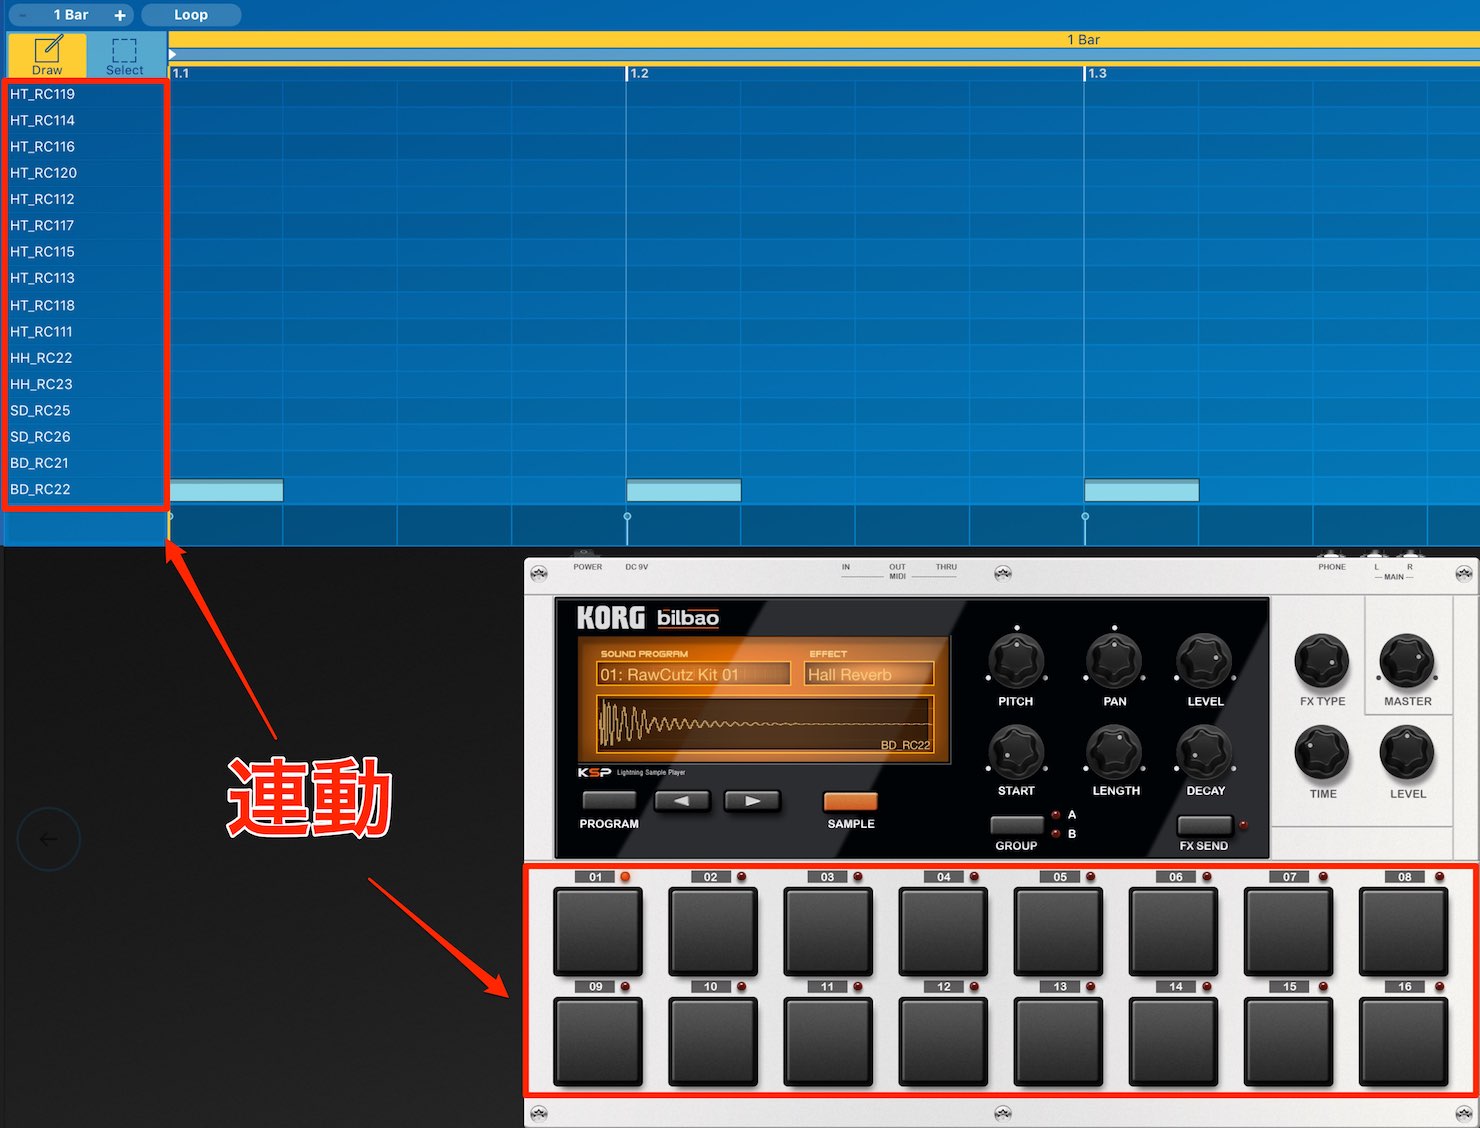Go to previous program with left arrow
This screenshot has width=1480, height=1128.
(x=682, y=800)
